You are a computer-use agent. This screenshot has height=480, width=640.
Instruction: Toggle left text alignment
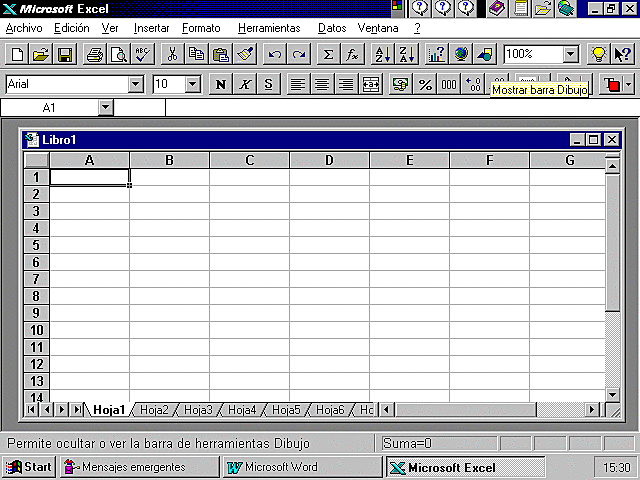(299, 84)
